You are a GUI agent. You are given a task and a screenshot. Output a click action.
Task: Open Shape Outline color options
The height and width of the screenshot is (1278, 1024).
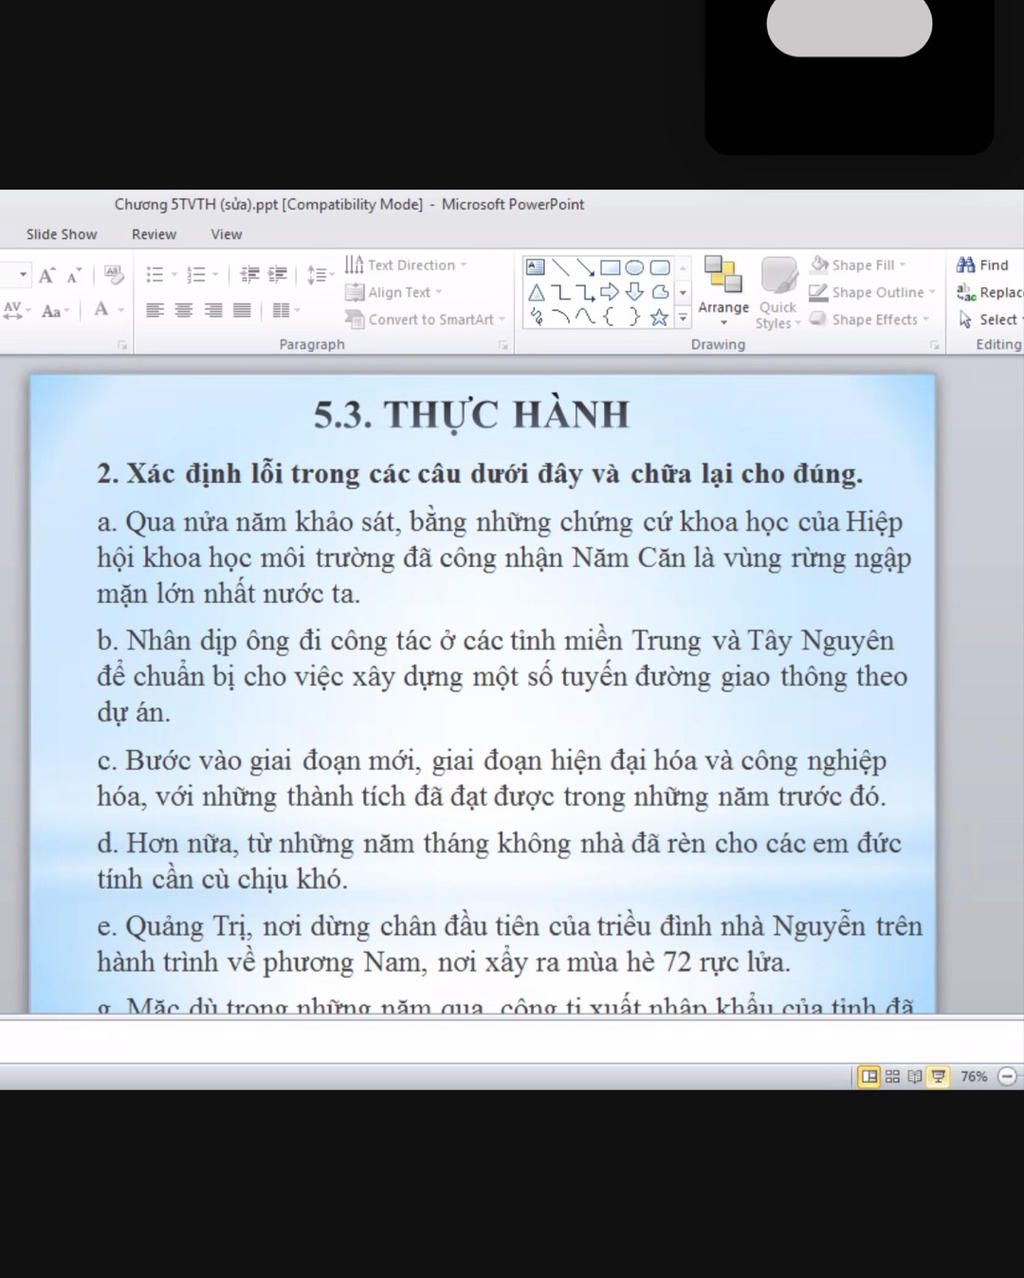[873, 292]
